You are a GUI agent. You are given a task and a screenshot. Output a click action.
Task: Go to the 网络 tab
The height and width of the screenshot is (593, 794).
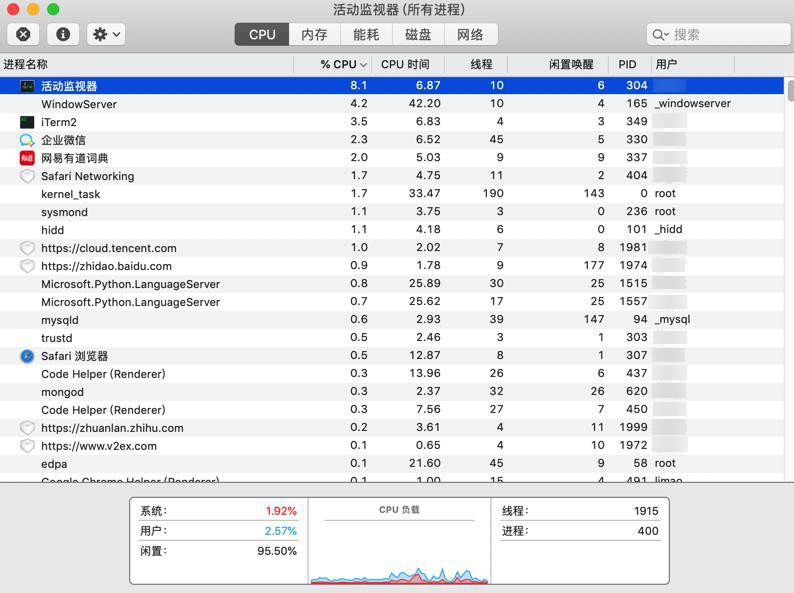(470, 34)
